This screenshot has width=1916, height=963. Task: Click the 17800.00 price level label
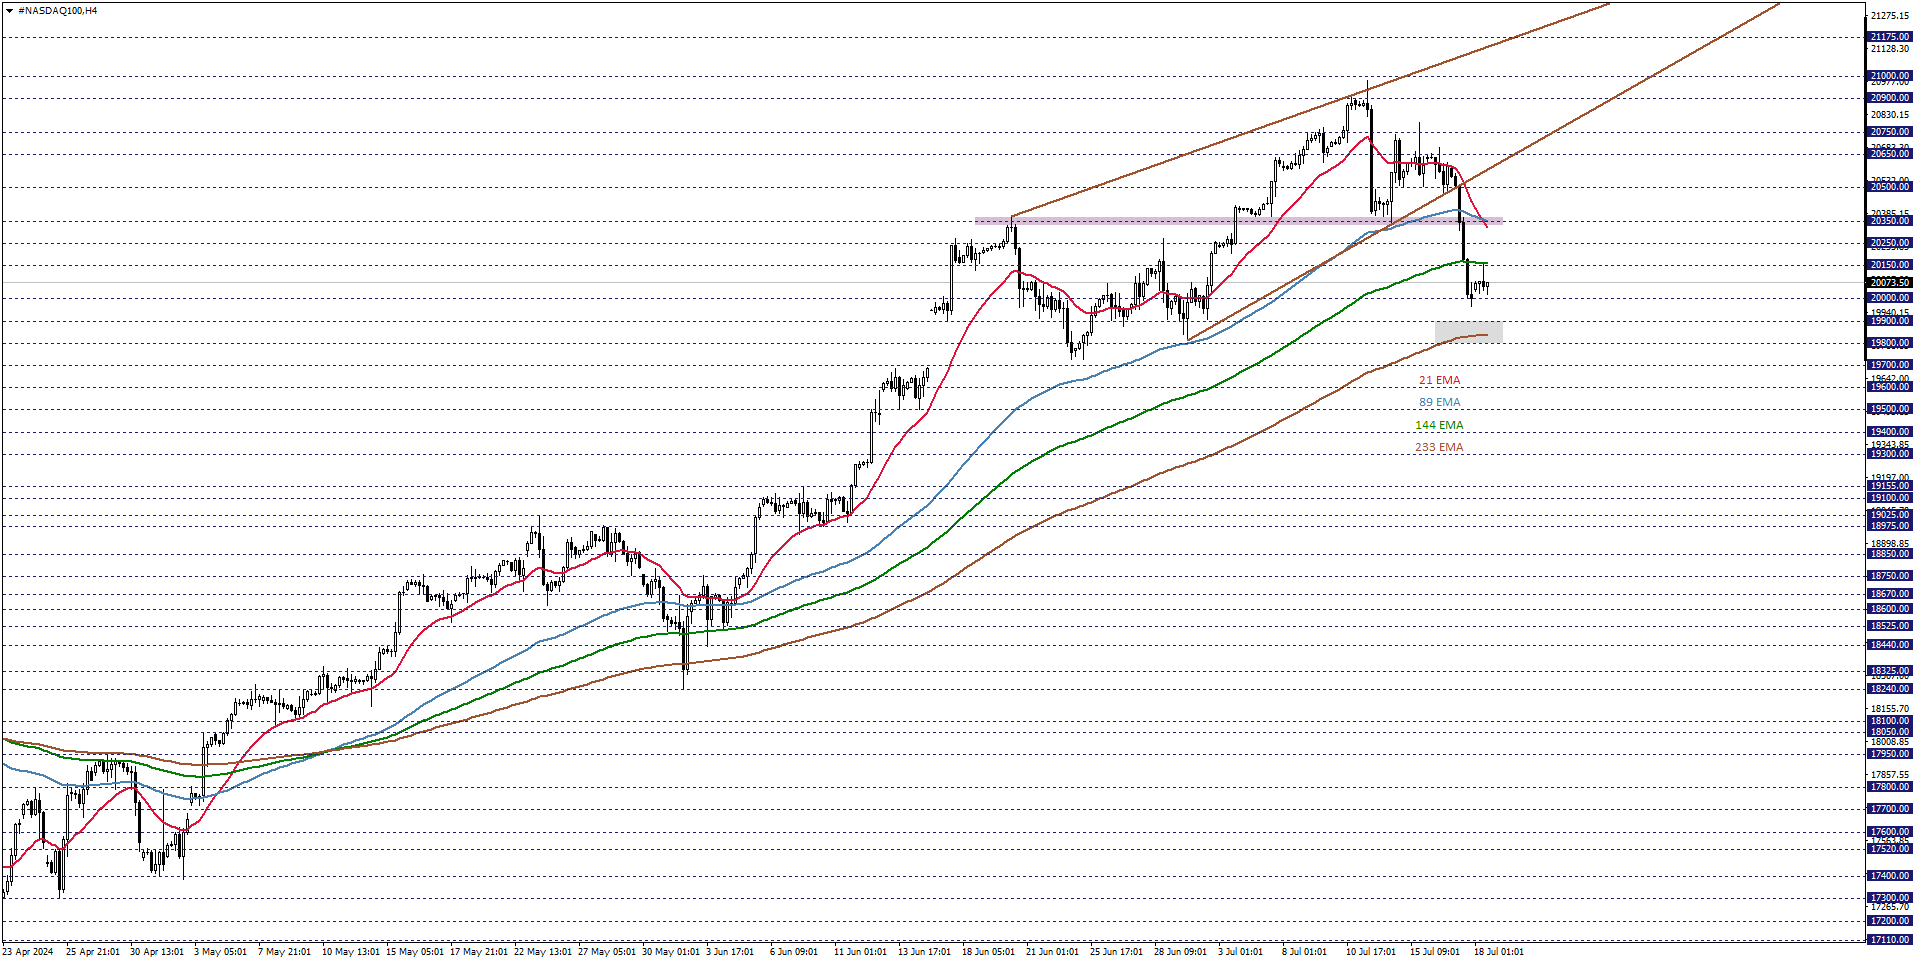tap(1890, 787)
